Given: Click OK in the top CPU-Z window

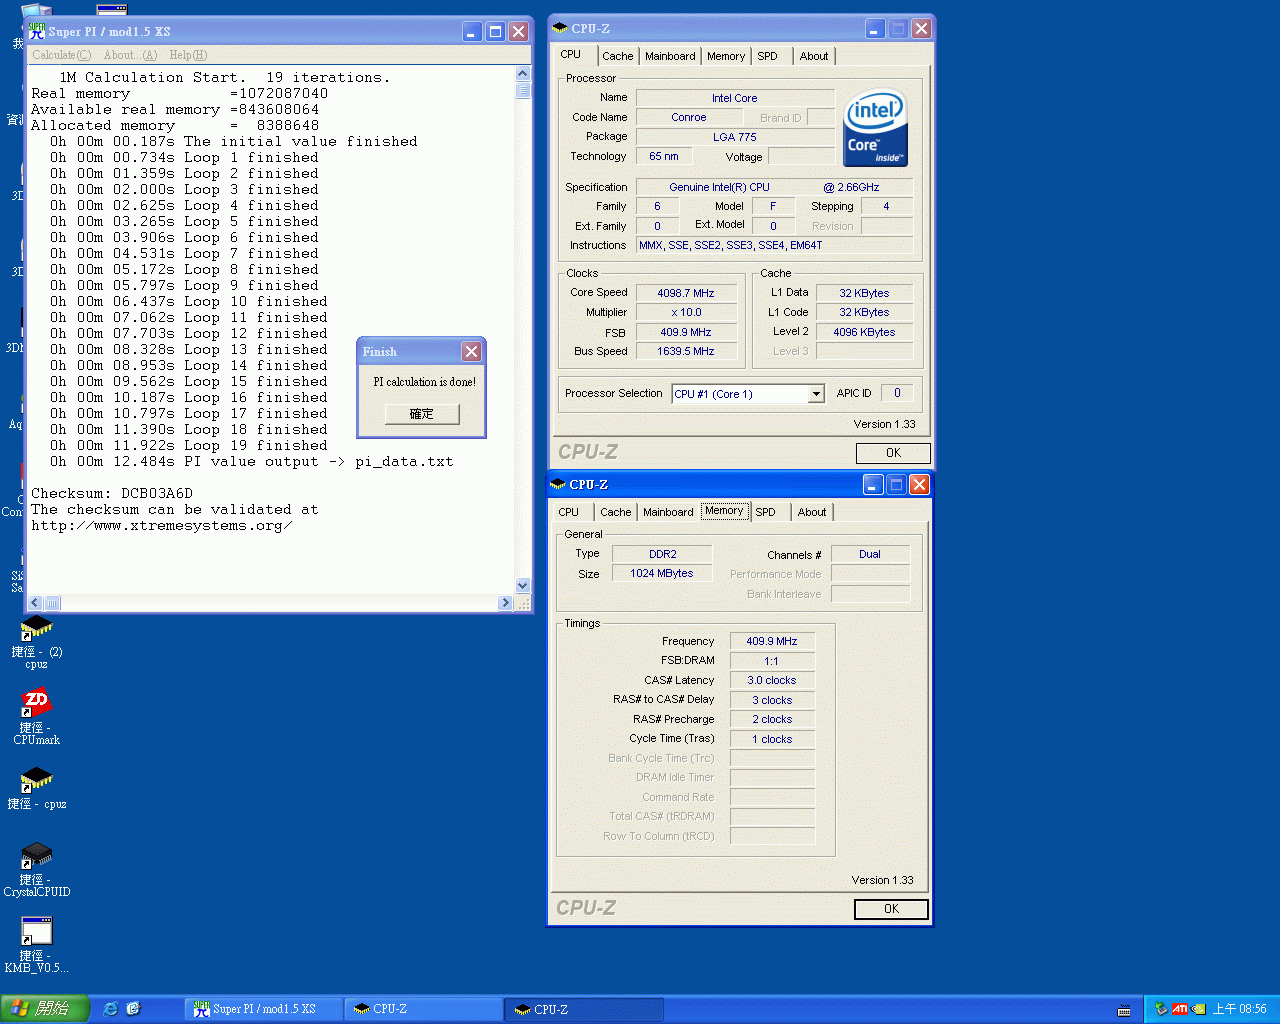Looking at the screenshot, I should (x=893, y=453).
